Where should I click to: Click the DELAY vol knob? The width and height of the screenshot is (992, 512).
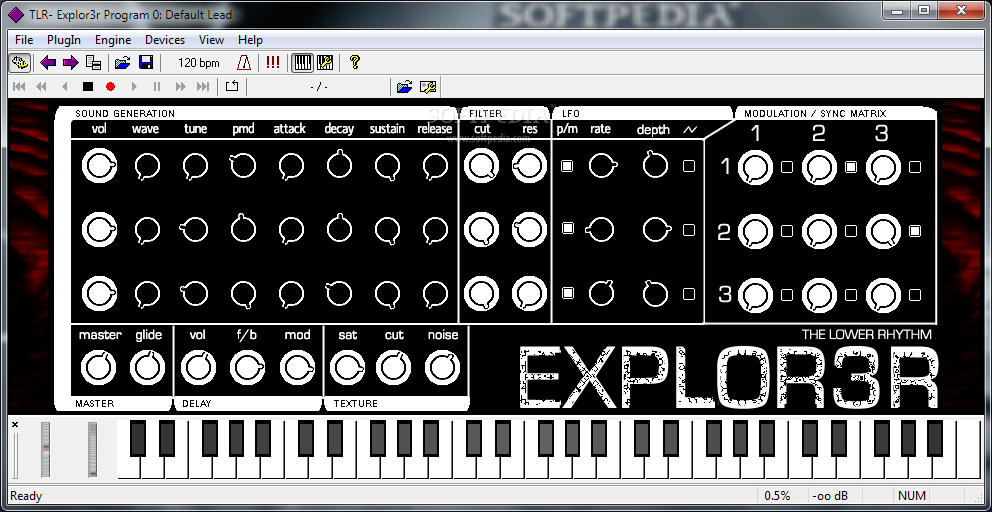point(198,368)
